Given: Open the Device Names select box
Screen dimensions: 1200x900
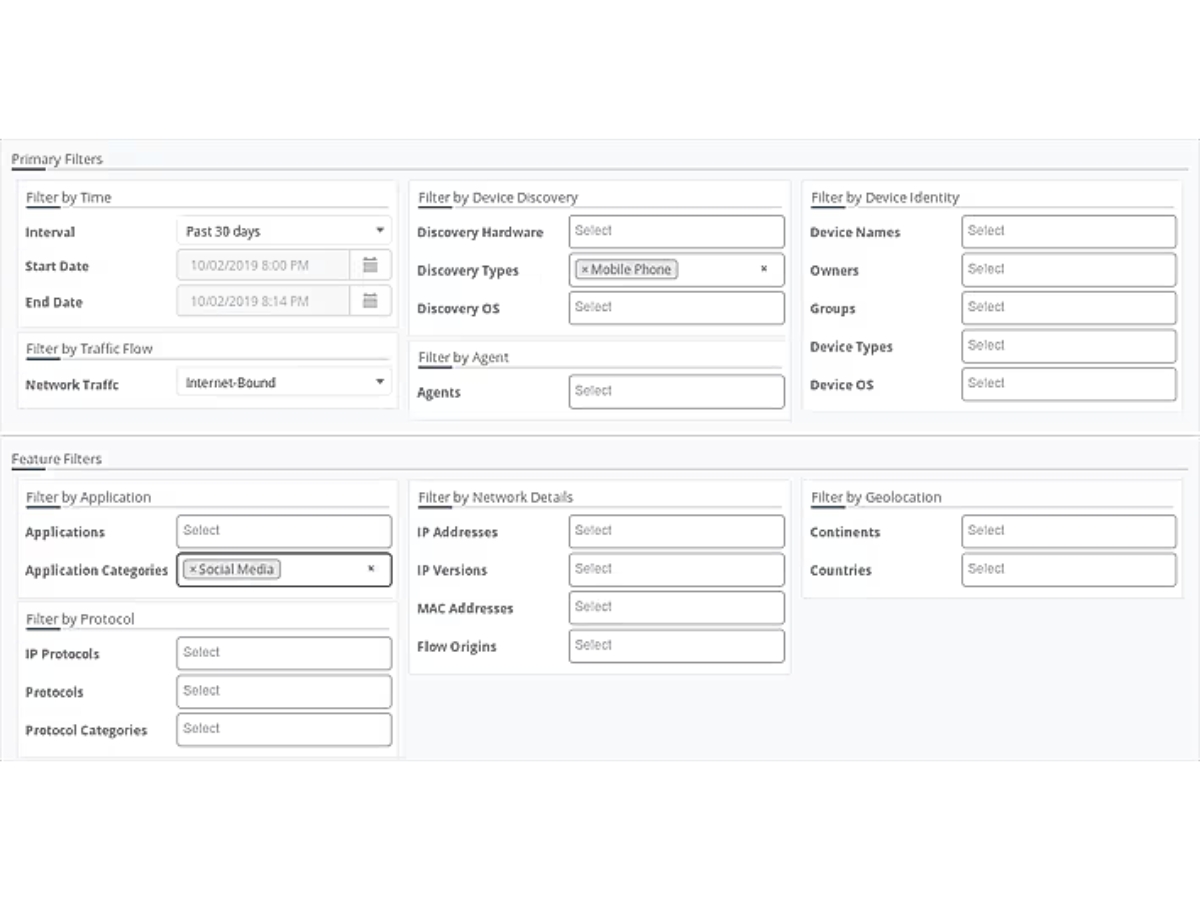Looking at the screenshot, I should [x=1069, y=231].
